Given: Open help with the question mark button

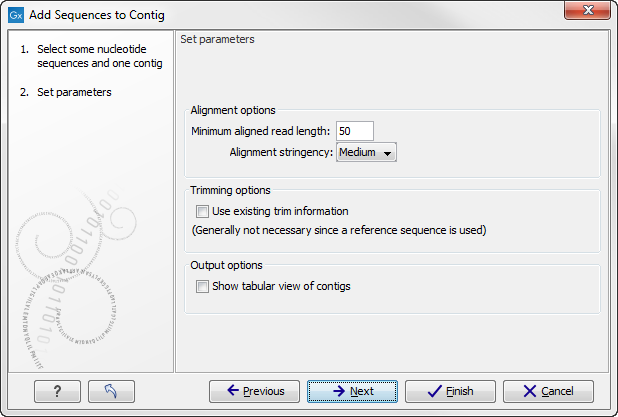Looking at the screenshot, I should pyautogui.click(x=57, y=391).
